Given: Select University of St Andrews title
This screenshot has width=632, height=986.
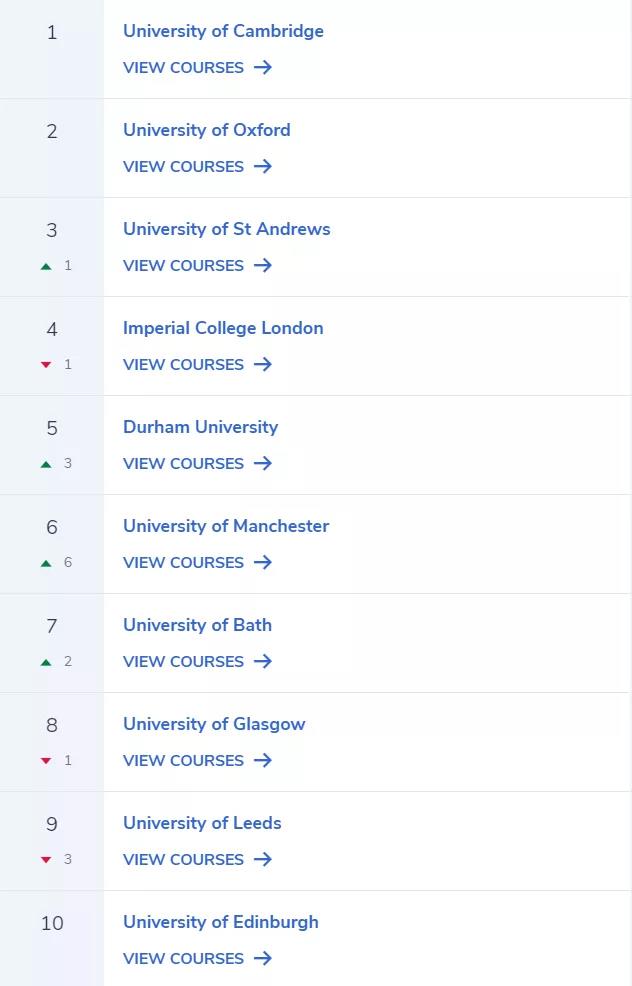Looking at the screenshot, I should click(x=226, y=229).
